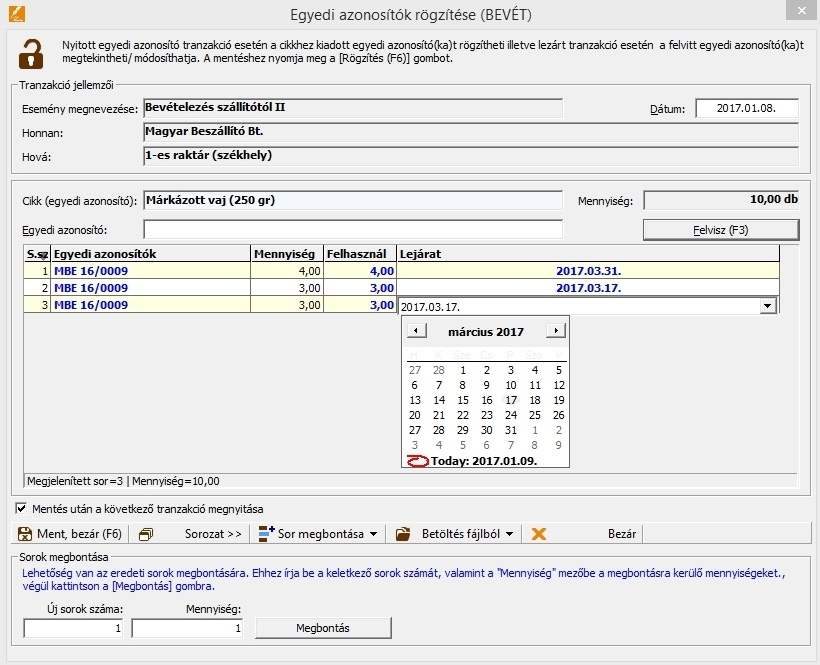
Task: Go to previous month in calendar
Action: (x=416, y=331)
